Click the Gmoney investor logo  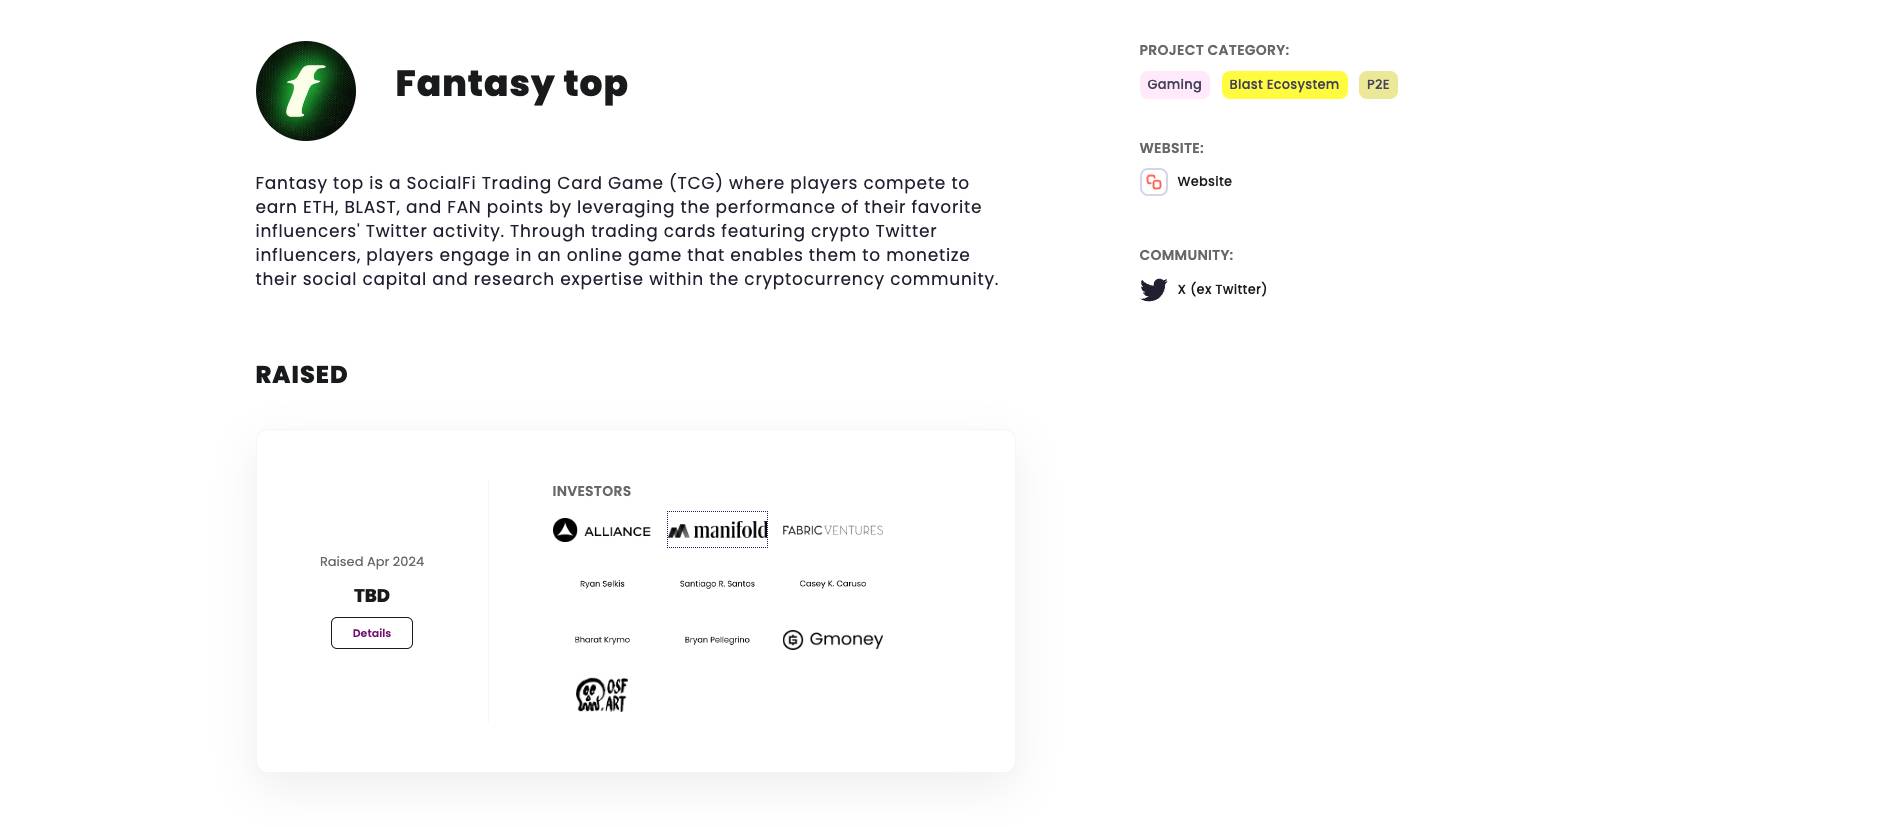(833, 640)
